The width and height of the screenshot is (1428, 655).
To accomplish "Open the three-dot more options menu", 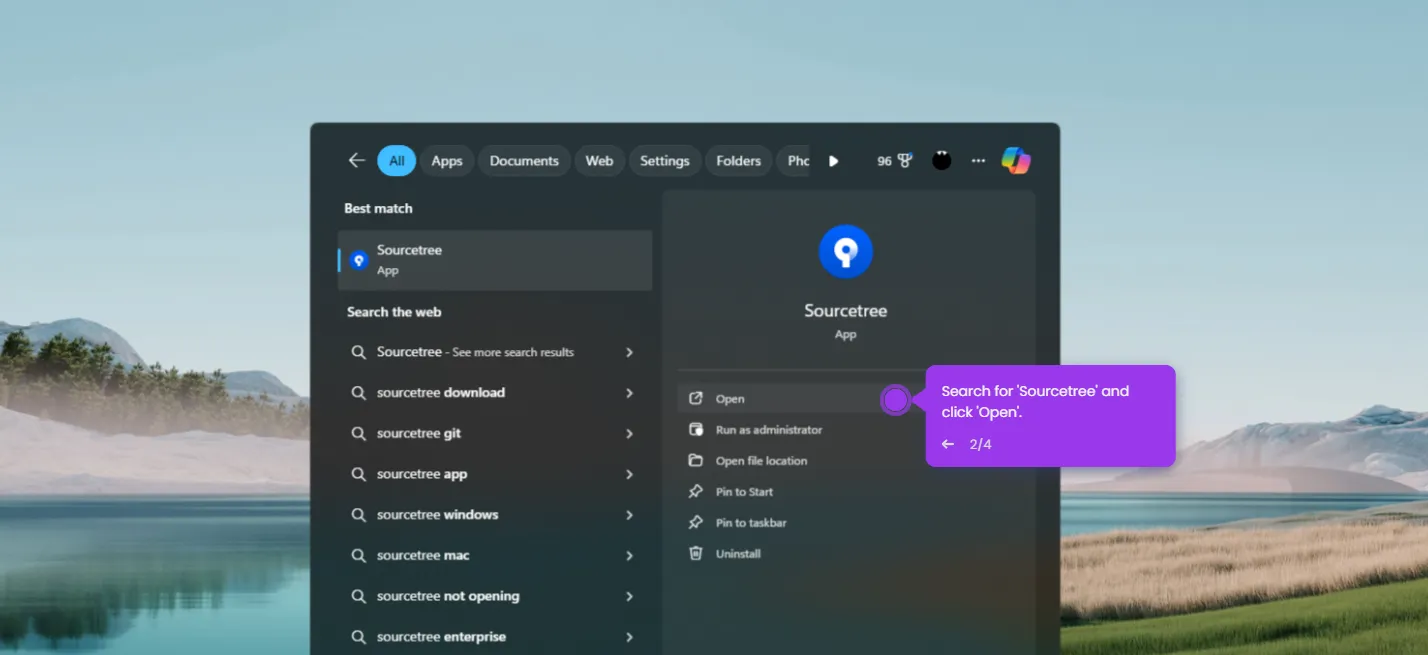I will click(x=978, y=161).
